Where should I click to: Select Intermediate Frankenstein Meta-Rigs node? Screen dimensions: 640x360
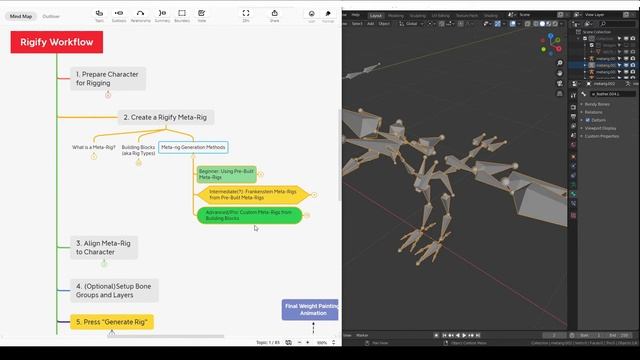253,194
